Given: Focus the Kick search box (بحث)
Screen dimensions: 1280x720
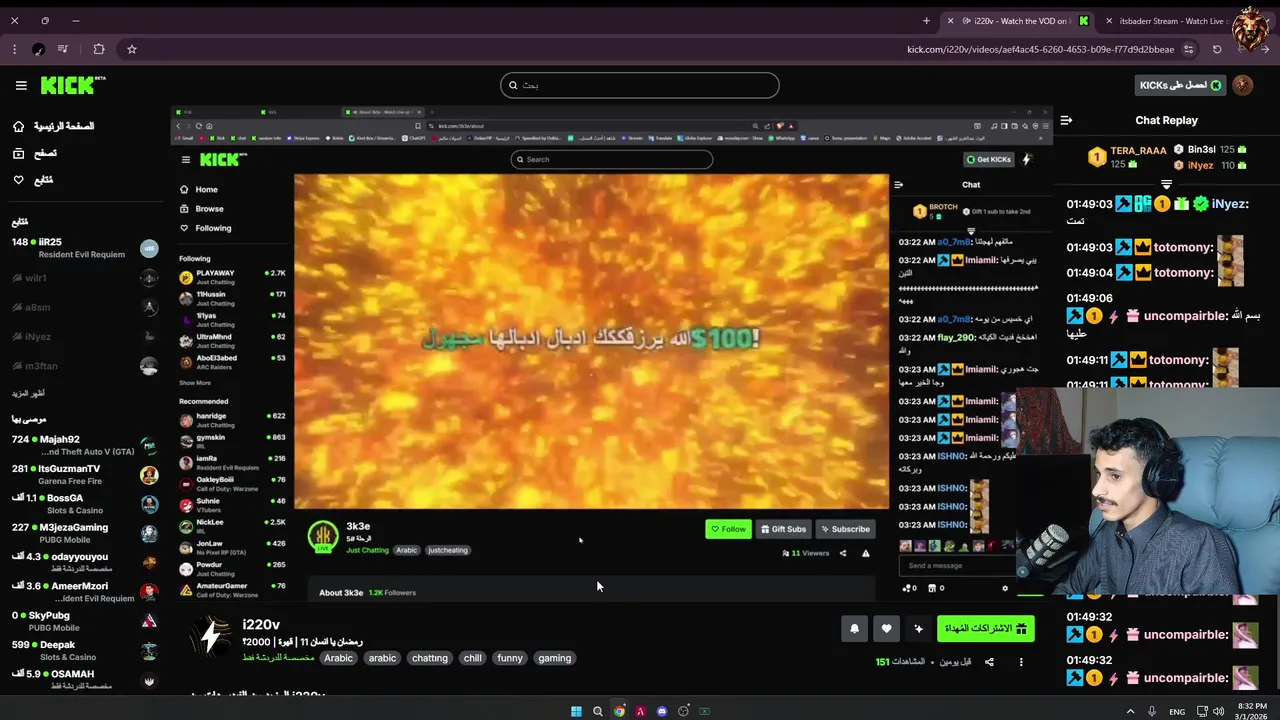Looking at the screenshot, I should click(x=640, y=85).
